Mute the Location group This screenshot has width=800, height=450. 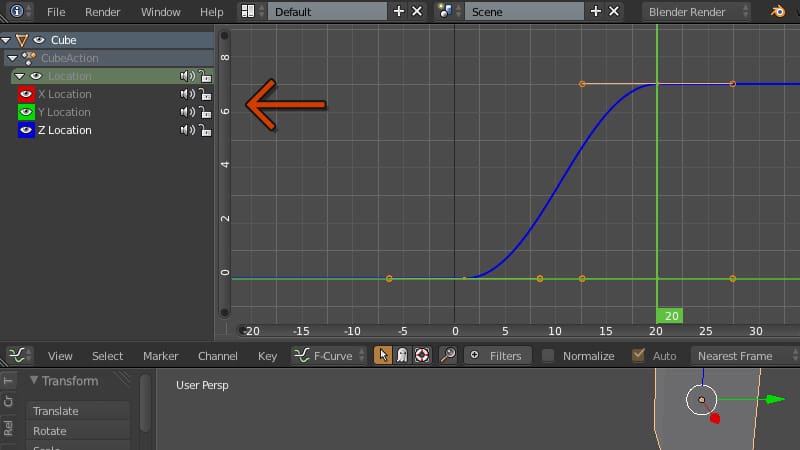tap(187, 76)
